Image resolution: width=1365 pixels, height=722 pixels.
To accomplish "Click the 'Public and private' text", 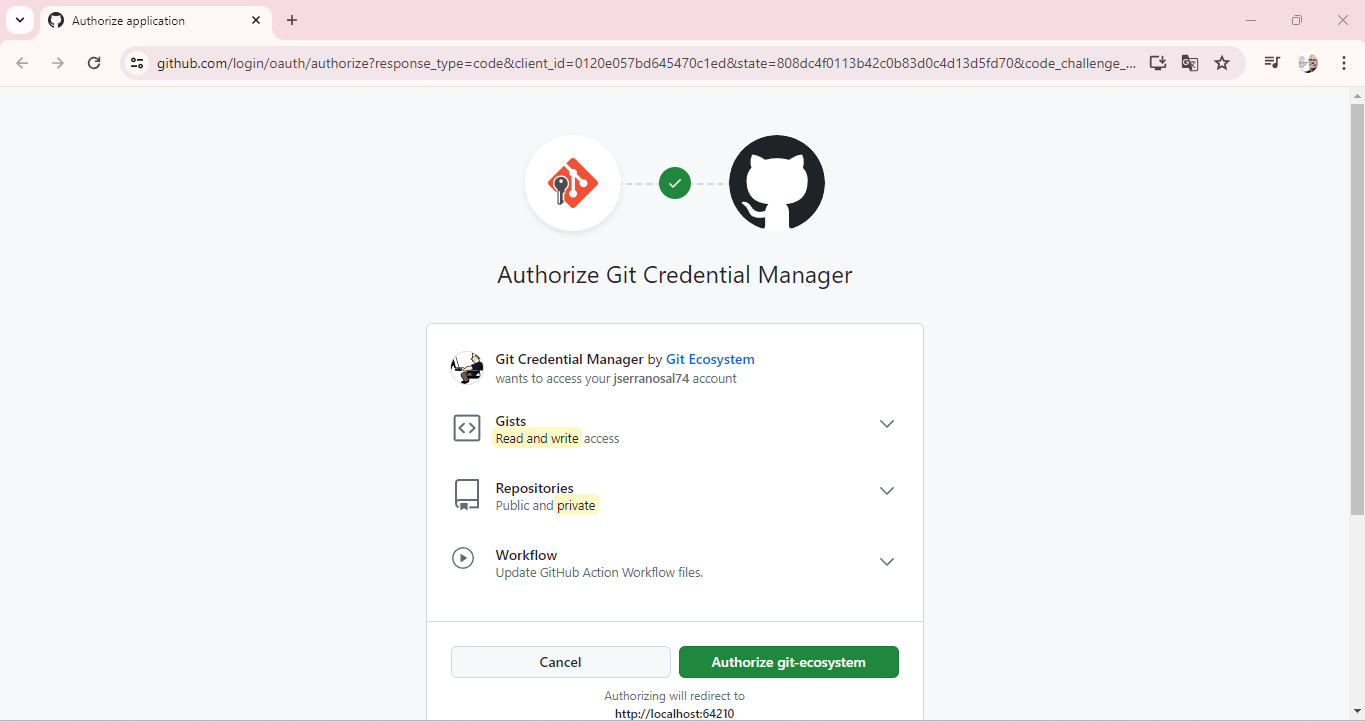I will point(546,505).
